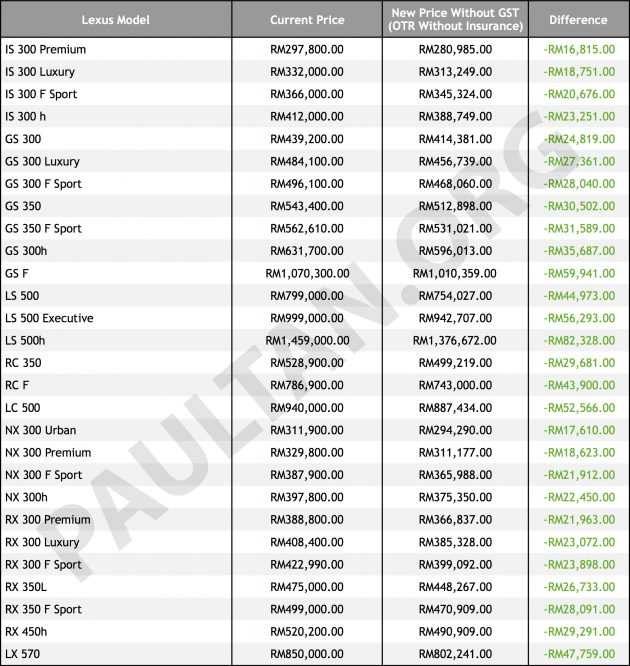Click the Lexus Model column header
This screenshot has width=630, height=666.
(116, 20)
